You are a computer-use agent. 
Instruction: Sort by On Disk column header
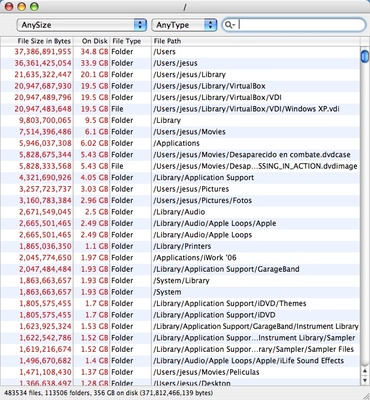[x=92, y=41]
